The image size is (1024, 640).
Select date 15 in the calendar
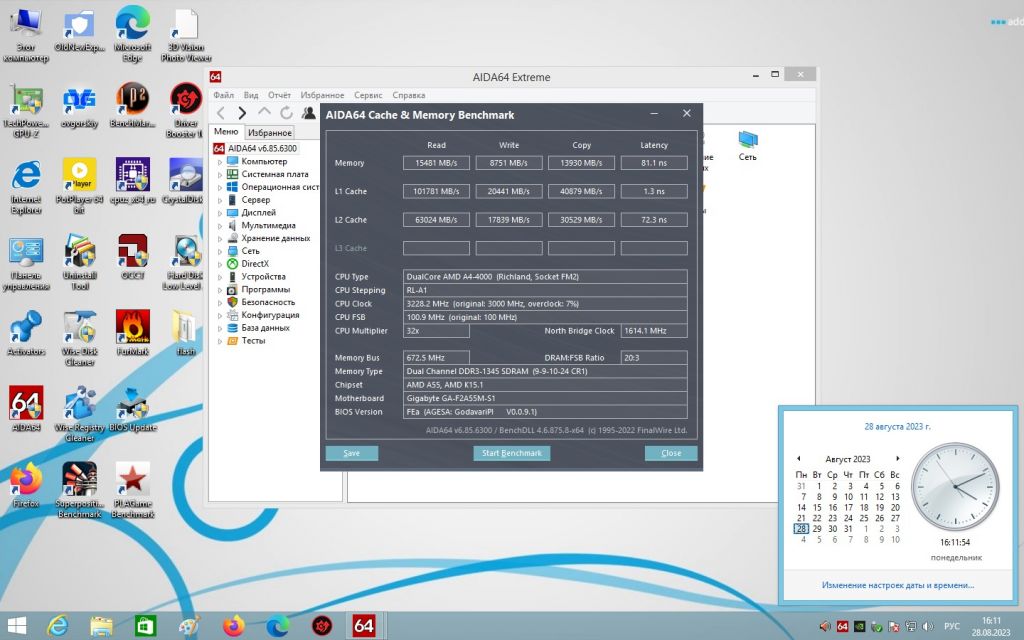click(x=817, y=507)
